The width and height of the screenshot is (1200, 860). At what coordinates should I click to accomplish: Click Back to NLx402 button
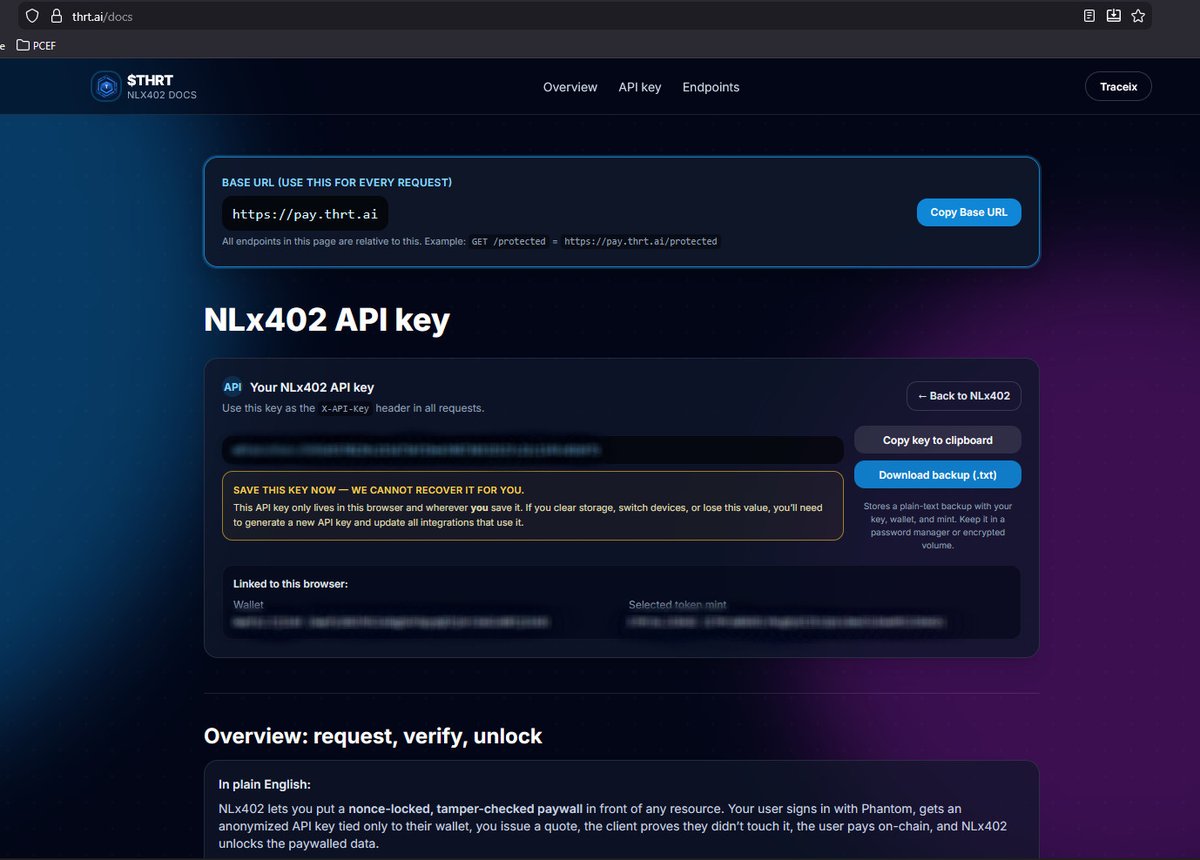(964, 396)
